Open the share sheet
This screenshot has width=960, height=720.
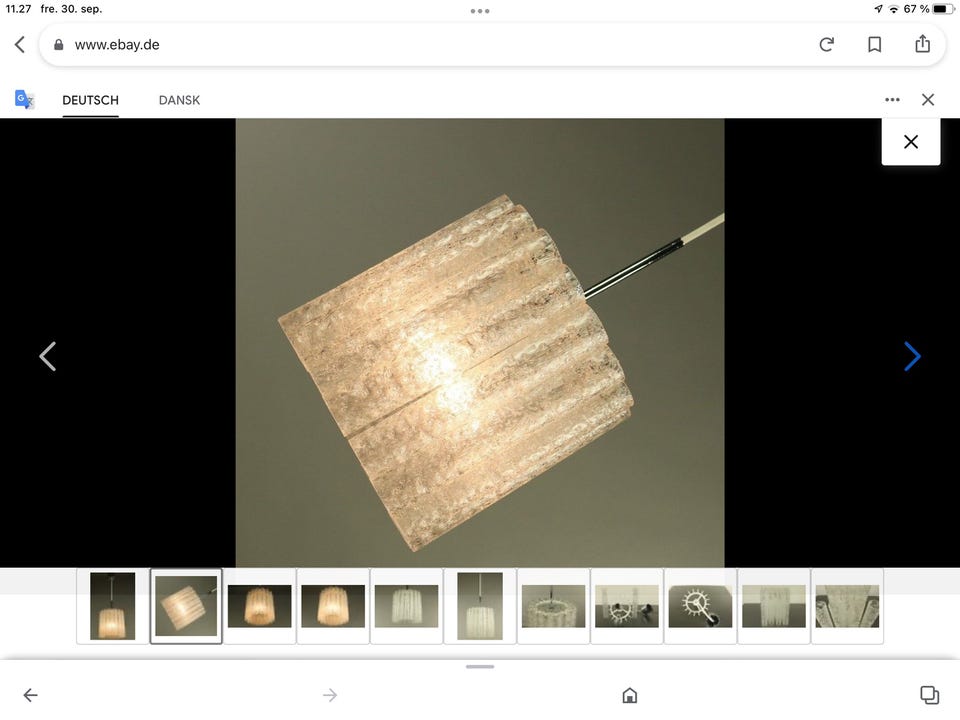click(922, 45)
